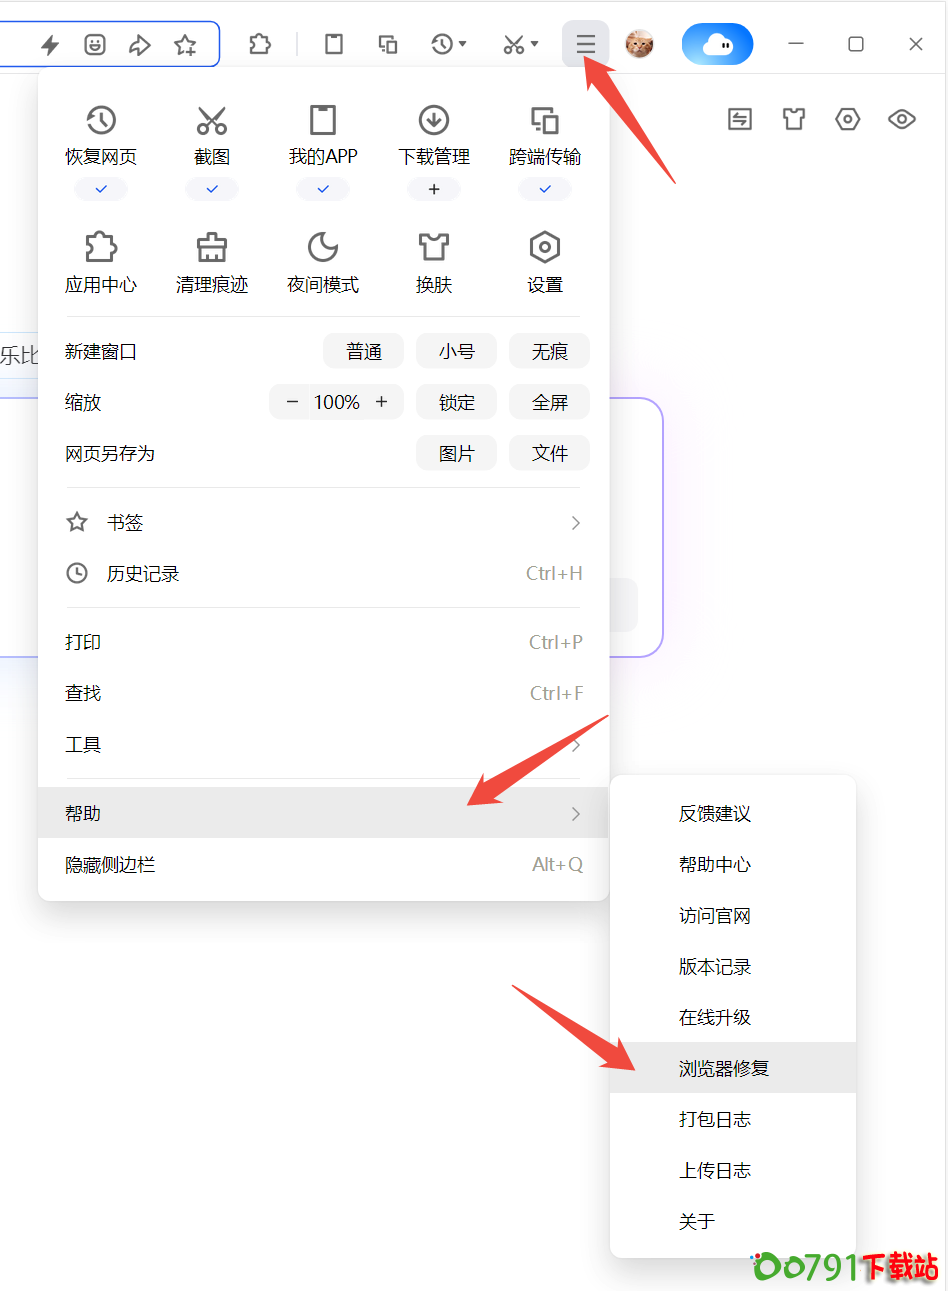Toggle pin checkmark under 我的APP
Image resolution: width=948 pixels, height=1291 pixels.
click(x=323, y=189)
